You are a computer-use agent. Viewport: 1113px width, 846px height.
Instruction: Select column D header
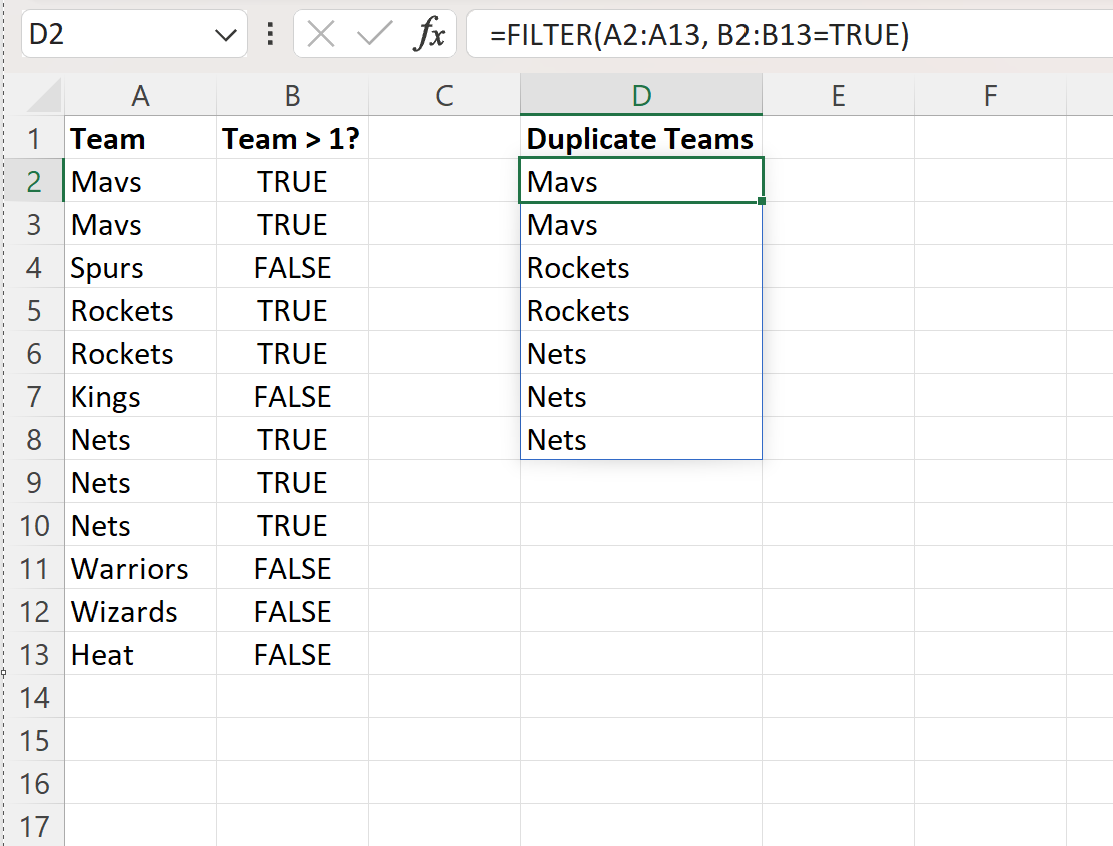coord(642,95)
